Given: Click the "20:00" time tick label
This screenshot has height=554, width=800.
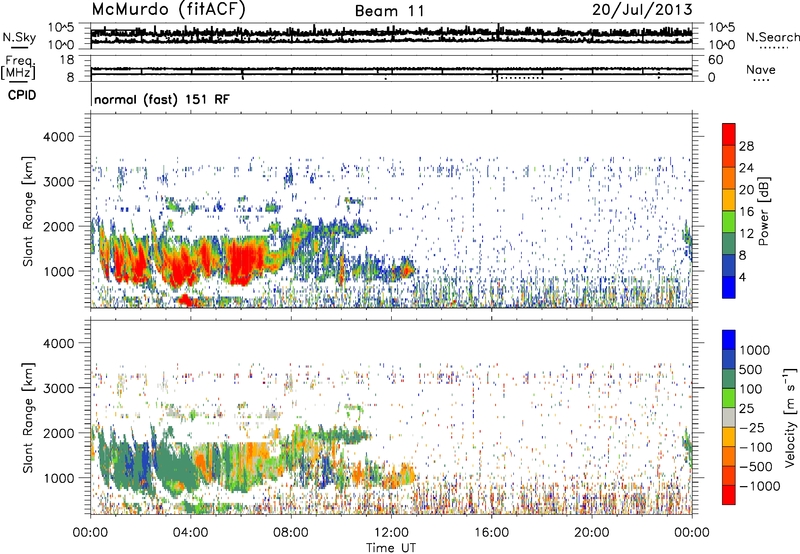Looking at the screenshot, I should (591, 533).
